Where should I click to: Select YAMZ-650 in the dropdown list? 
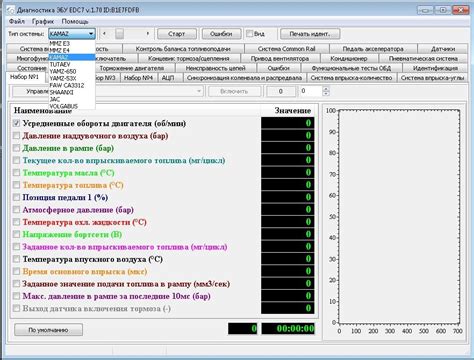(72, 71)
